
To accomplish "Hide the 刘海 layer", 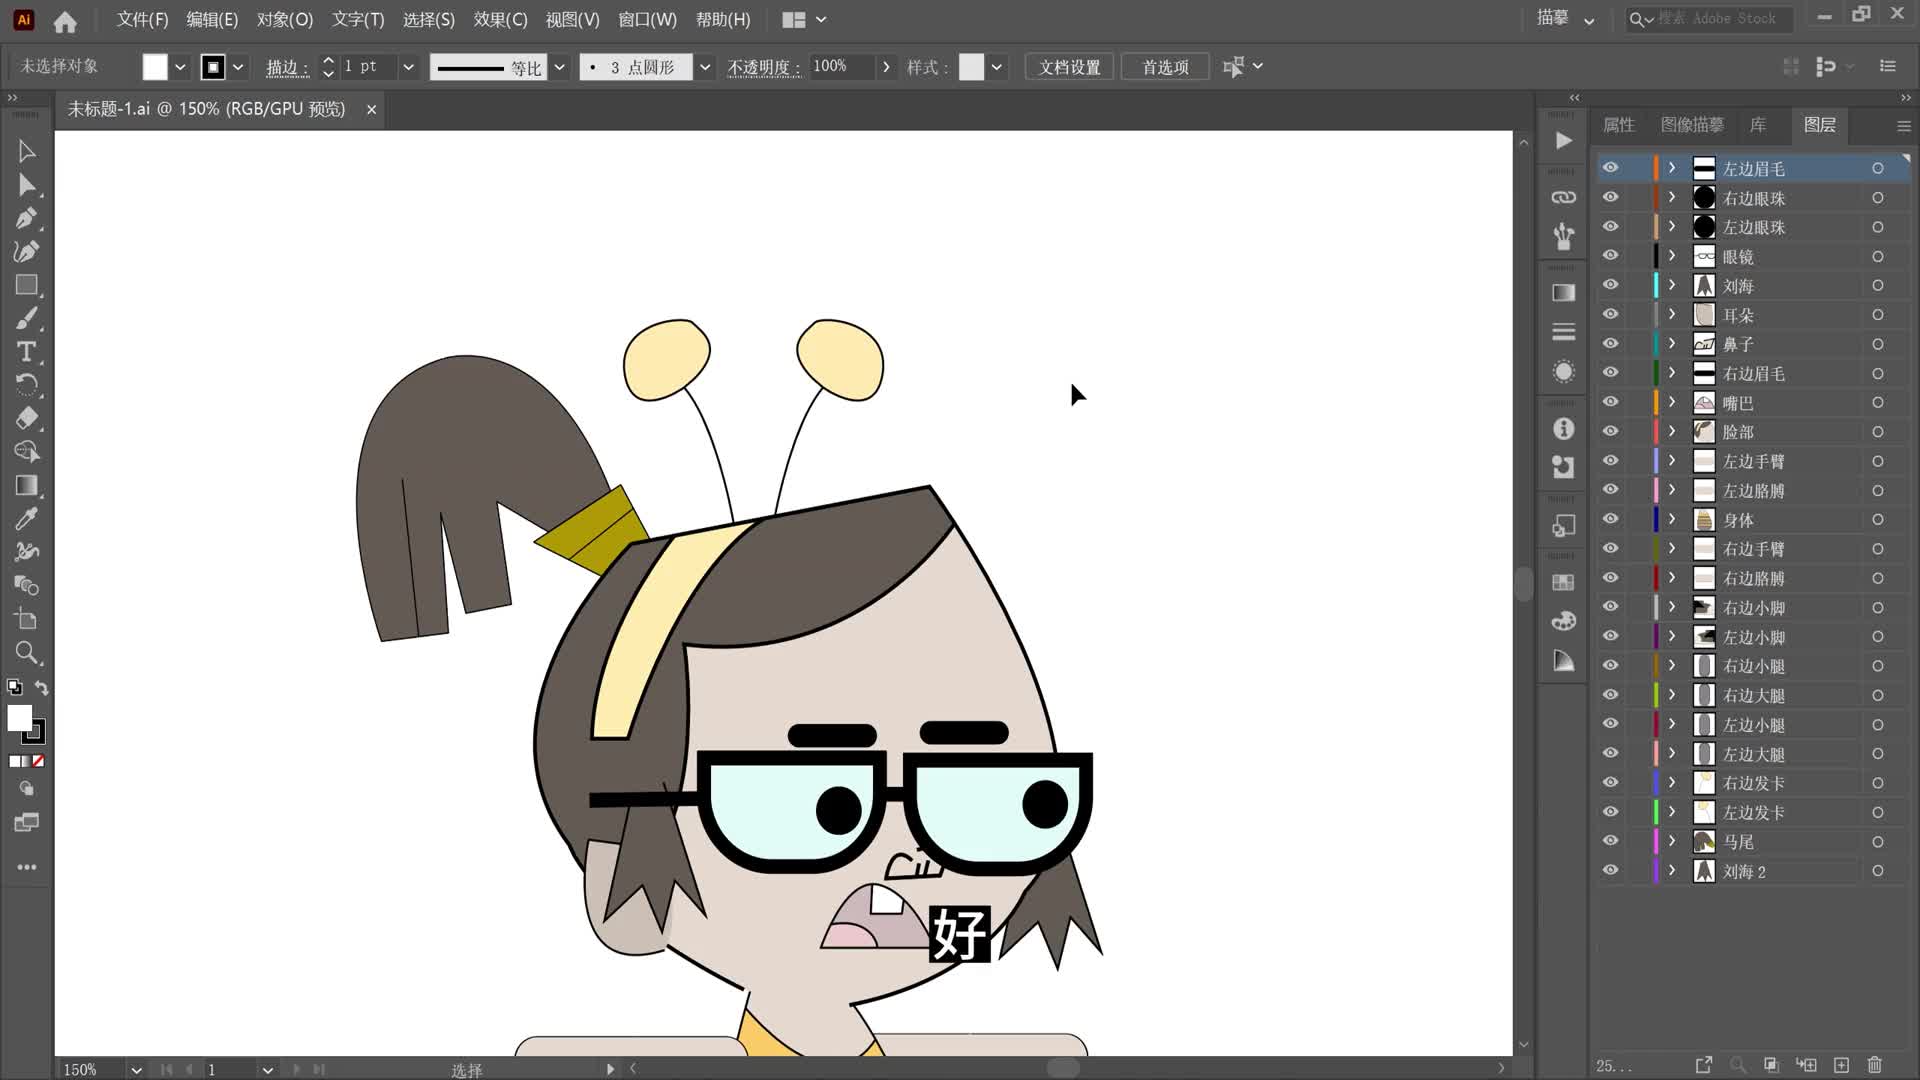I will point(1610,285).
